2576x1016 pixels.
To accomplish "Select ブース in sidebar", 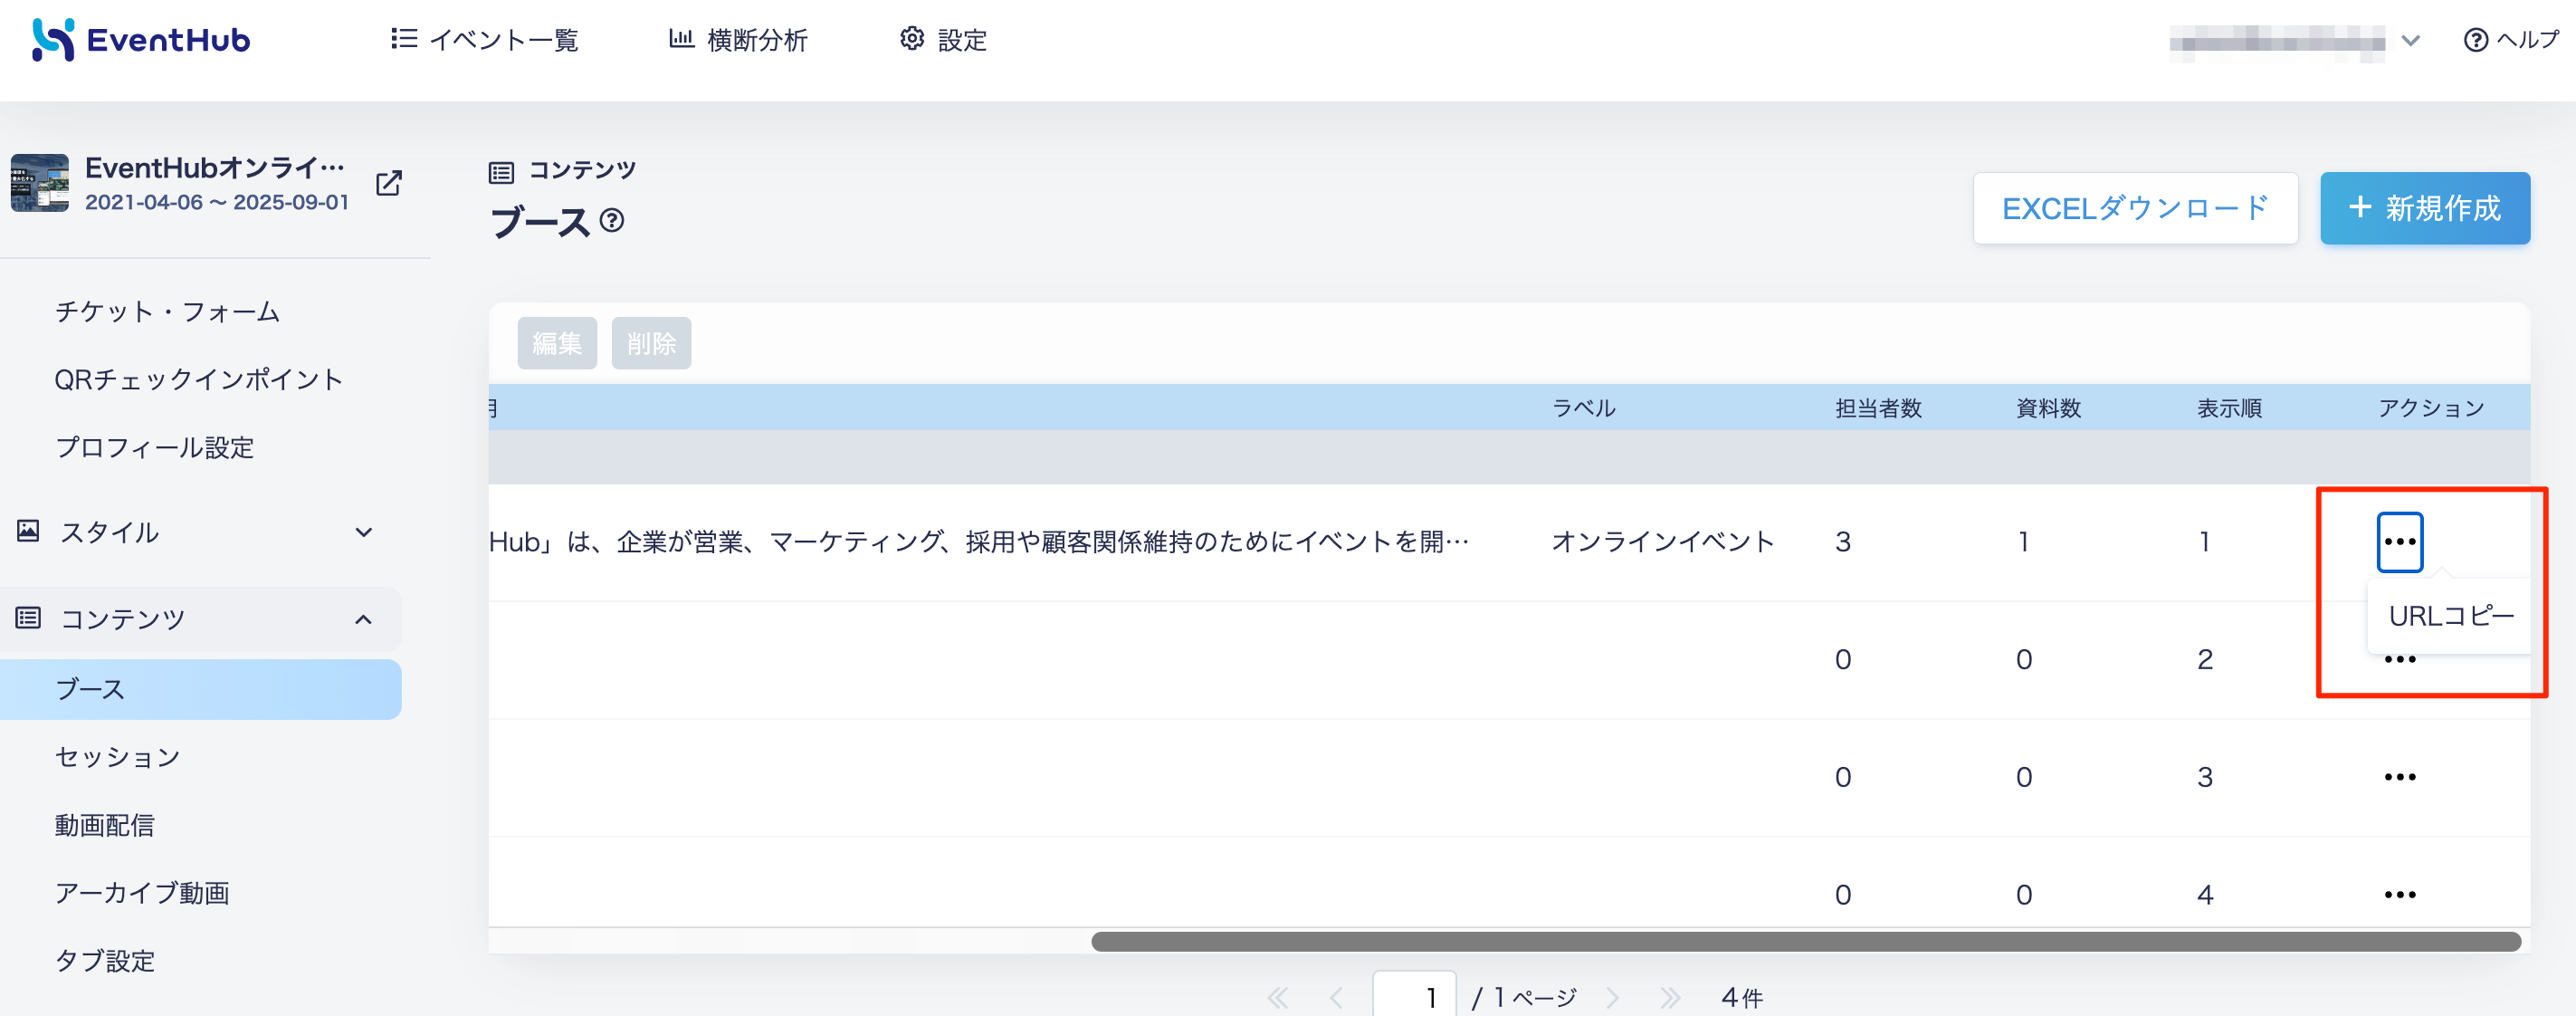I will [200, 689].
